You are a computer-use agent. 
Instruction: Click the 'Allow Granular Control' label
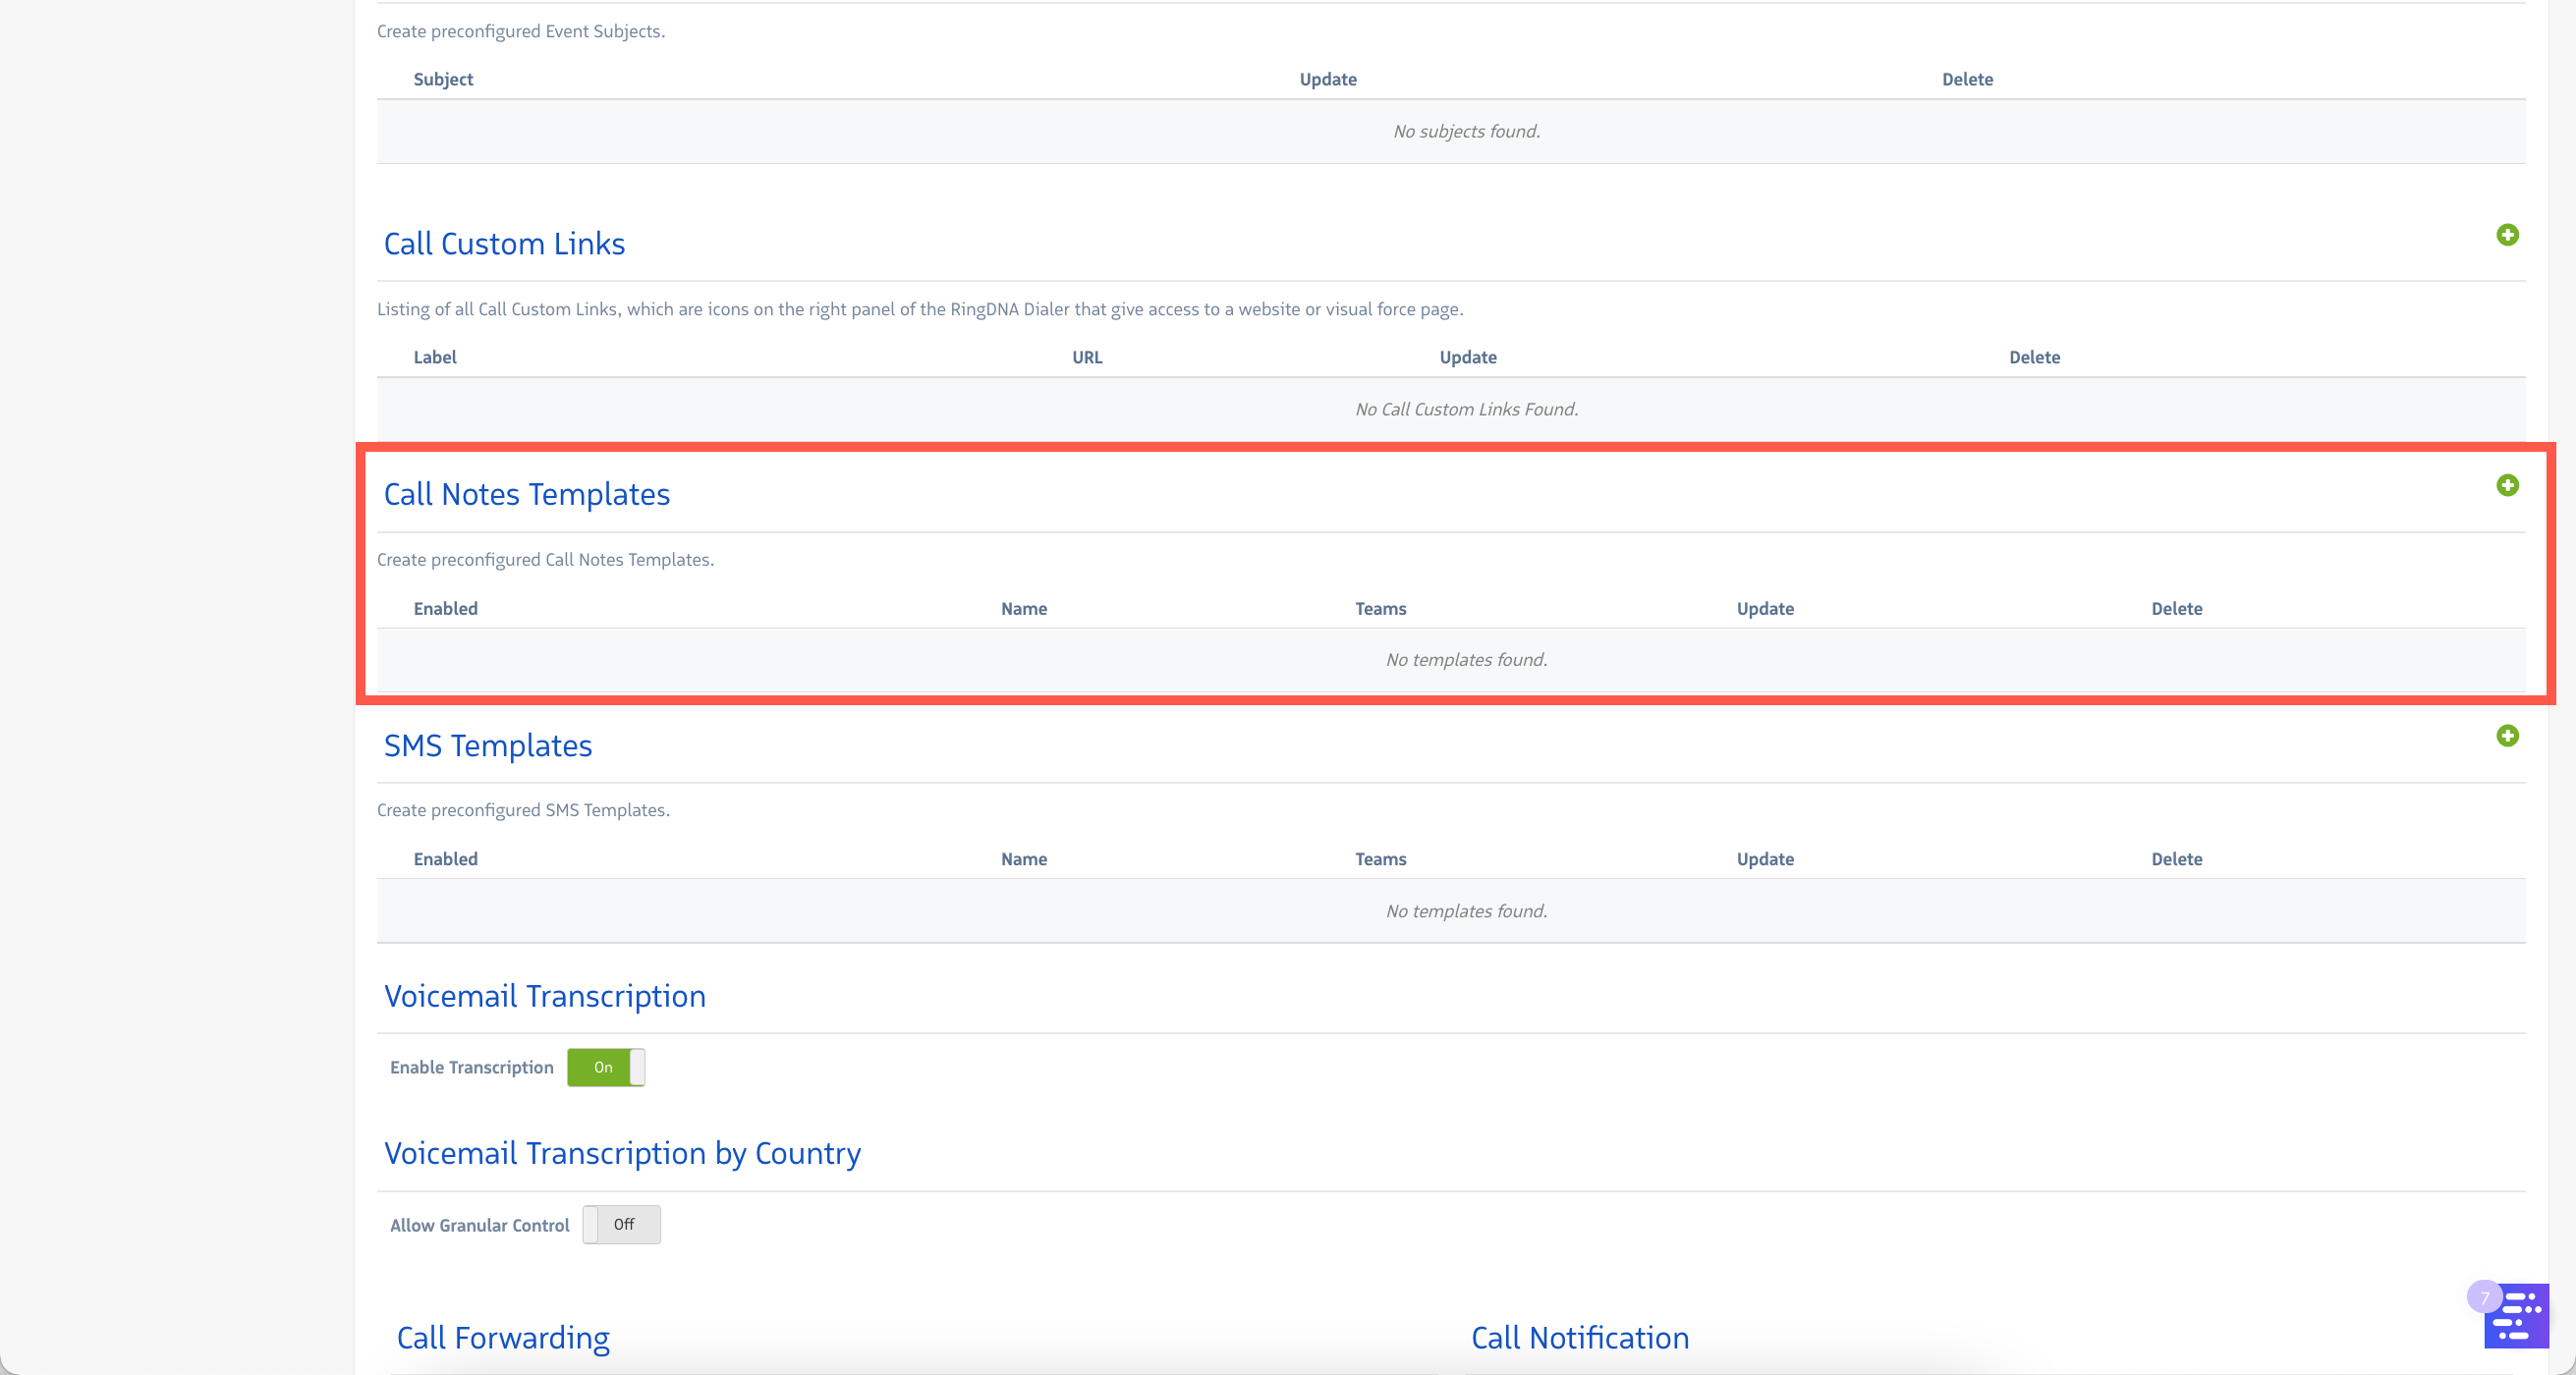click(x=479, y=1225)
